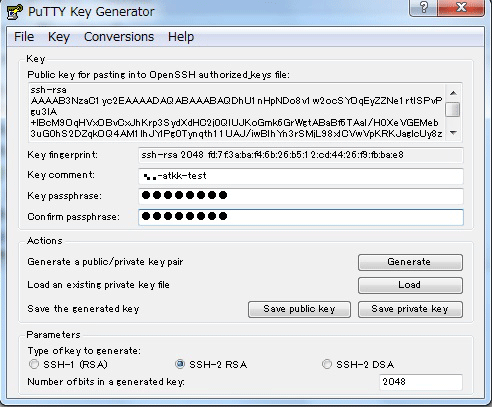The image size is (492, 407).
Task: Click Save public key button
Action: point(299,309)
